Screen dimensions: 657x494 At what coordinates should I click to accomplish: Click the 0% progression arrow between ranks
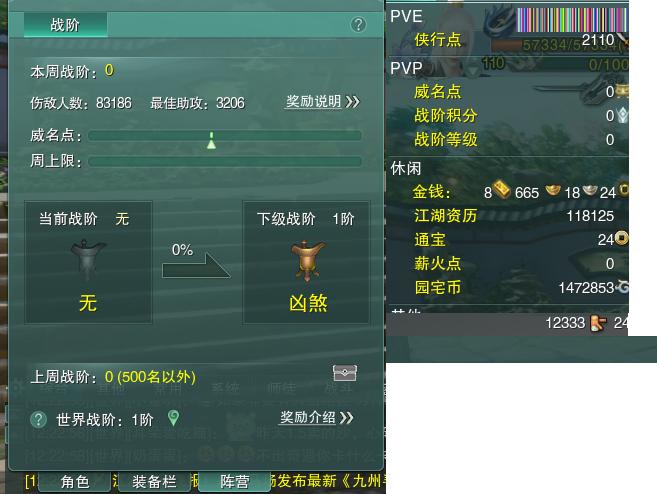pyautogui.click(x=196, y=261)
